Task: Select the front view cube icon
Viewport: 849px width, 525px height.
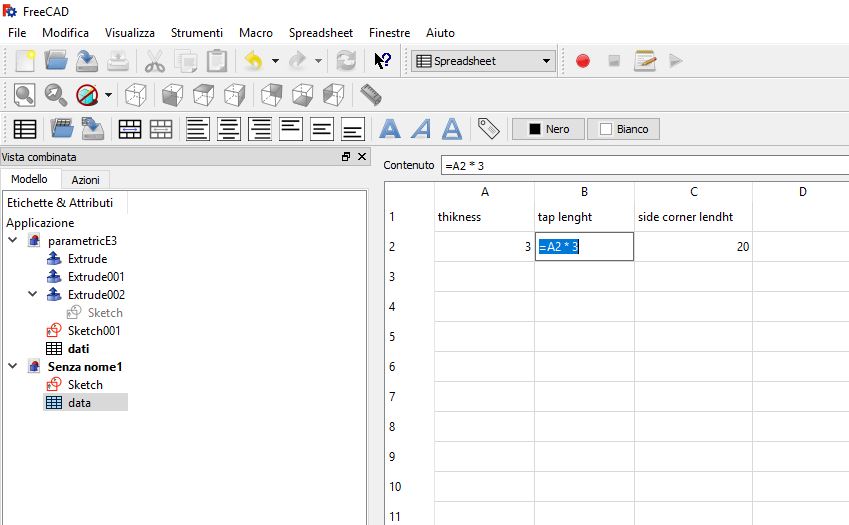Action: tap(172, 95)
